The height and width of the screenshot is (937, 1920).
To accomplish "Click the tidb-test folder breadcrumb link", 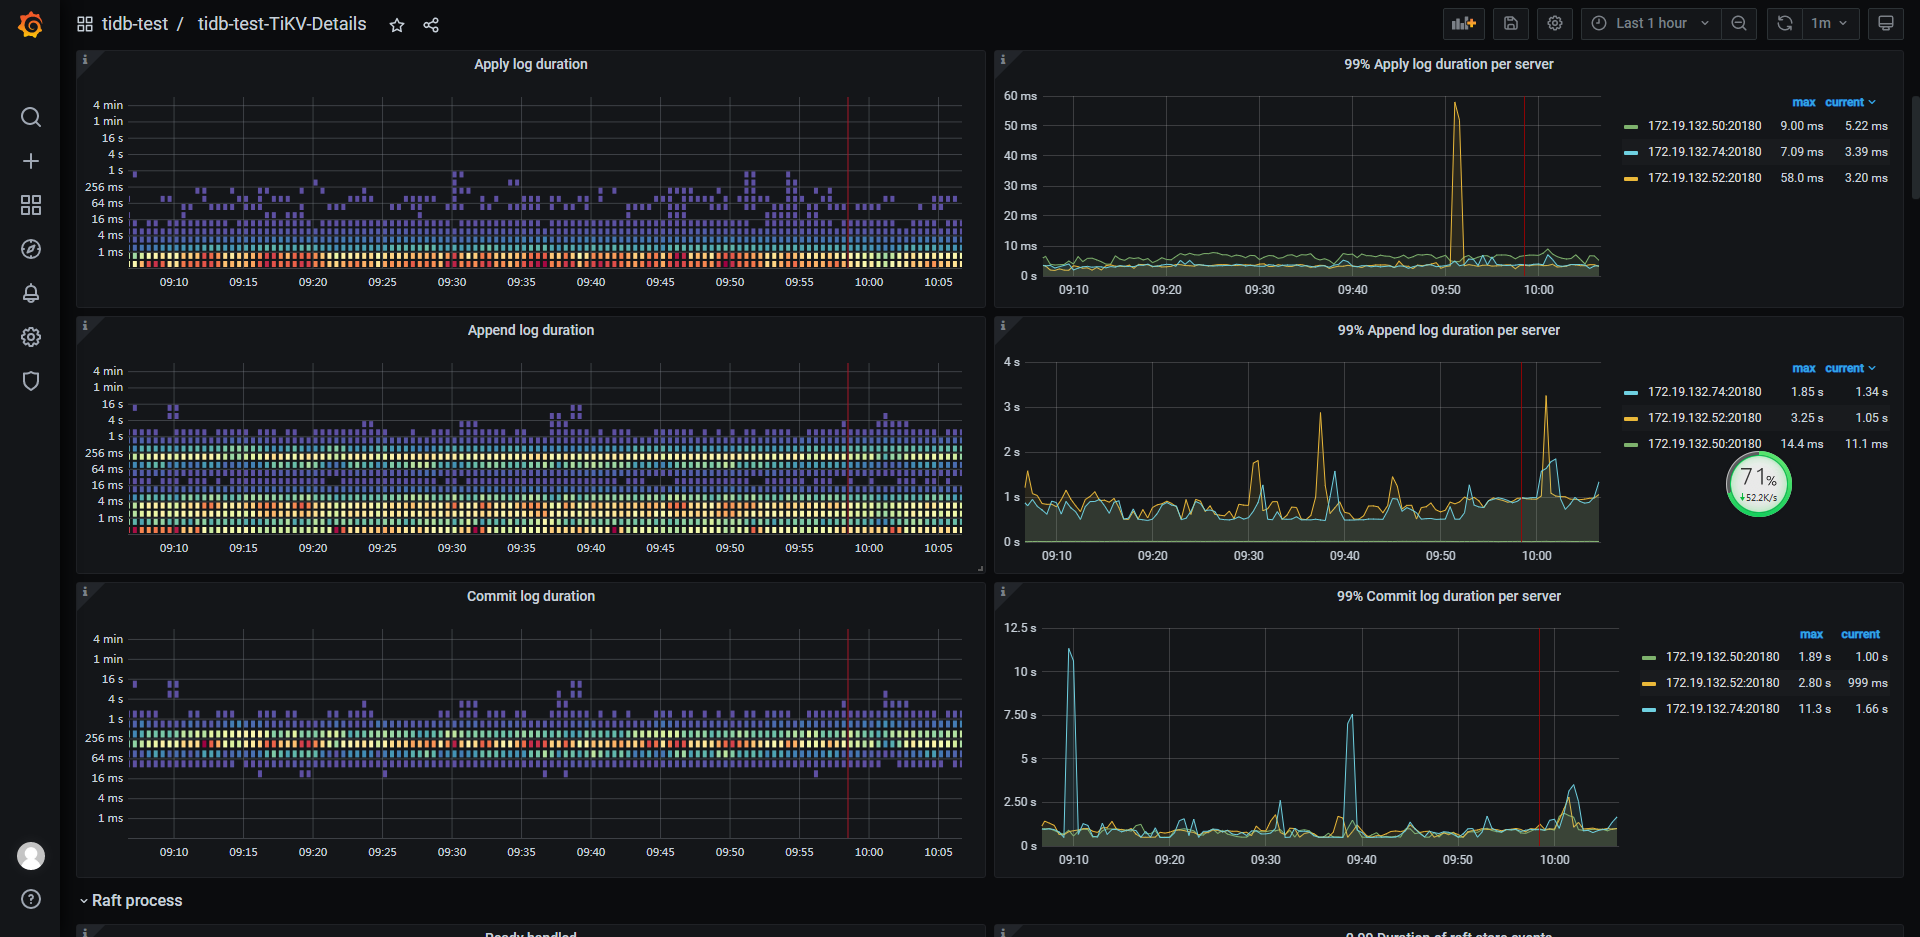I will [x=134, y=24].
